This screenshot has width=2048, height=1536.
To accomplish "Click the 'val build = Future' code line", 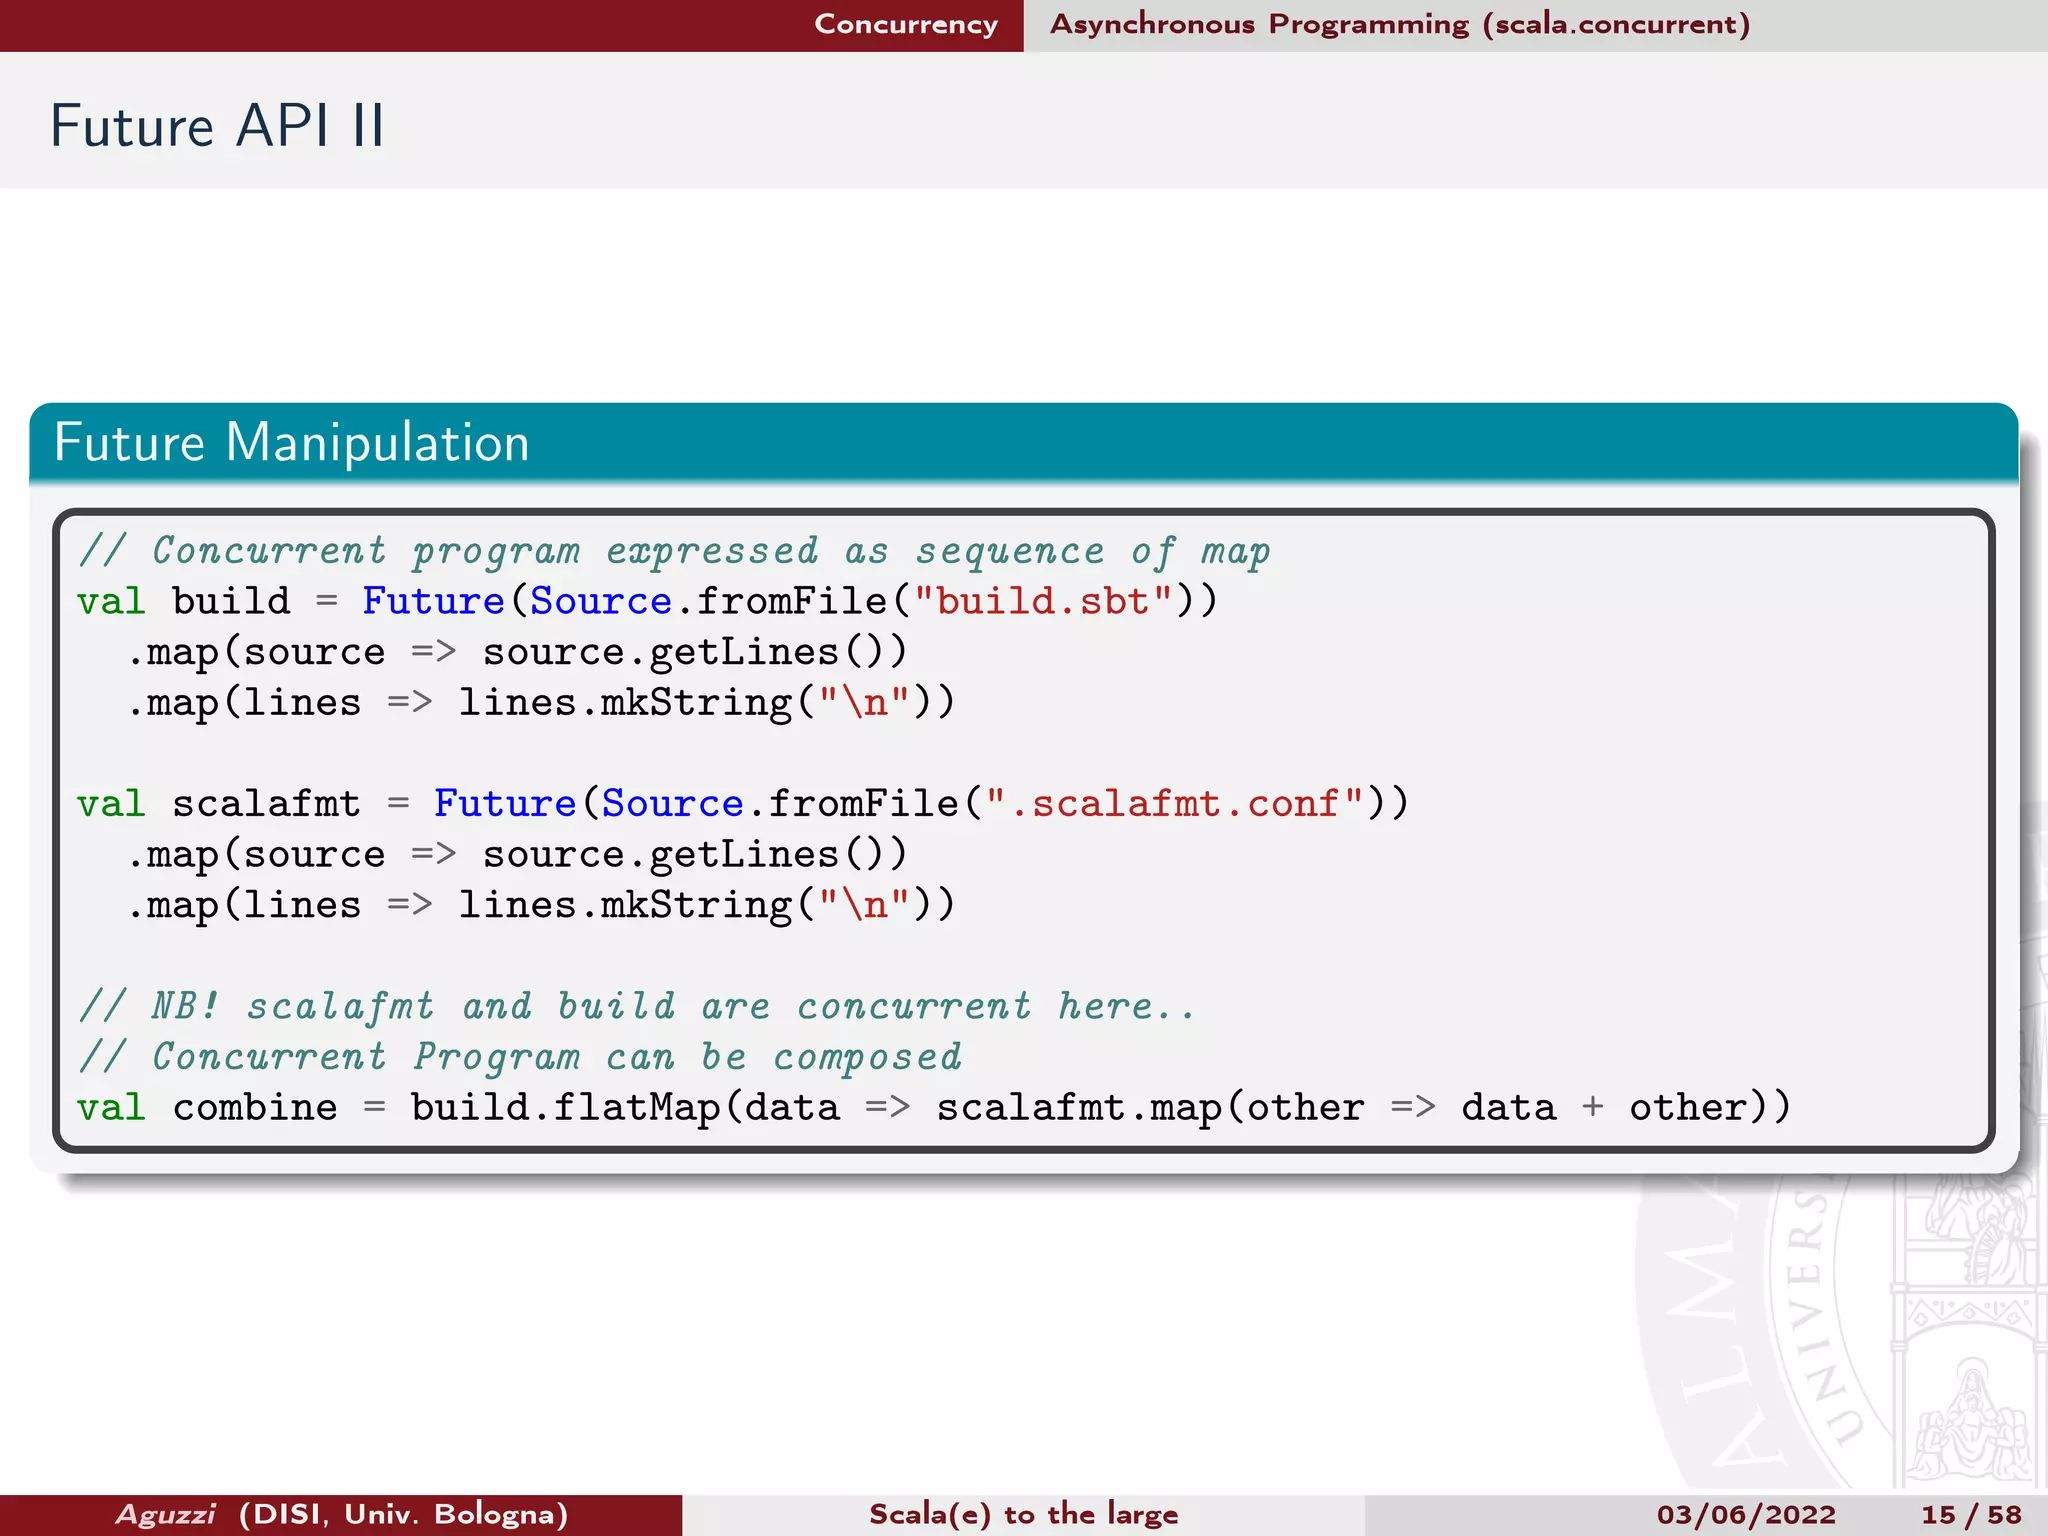I will pyautogui.click(x=648, y=601).
